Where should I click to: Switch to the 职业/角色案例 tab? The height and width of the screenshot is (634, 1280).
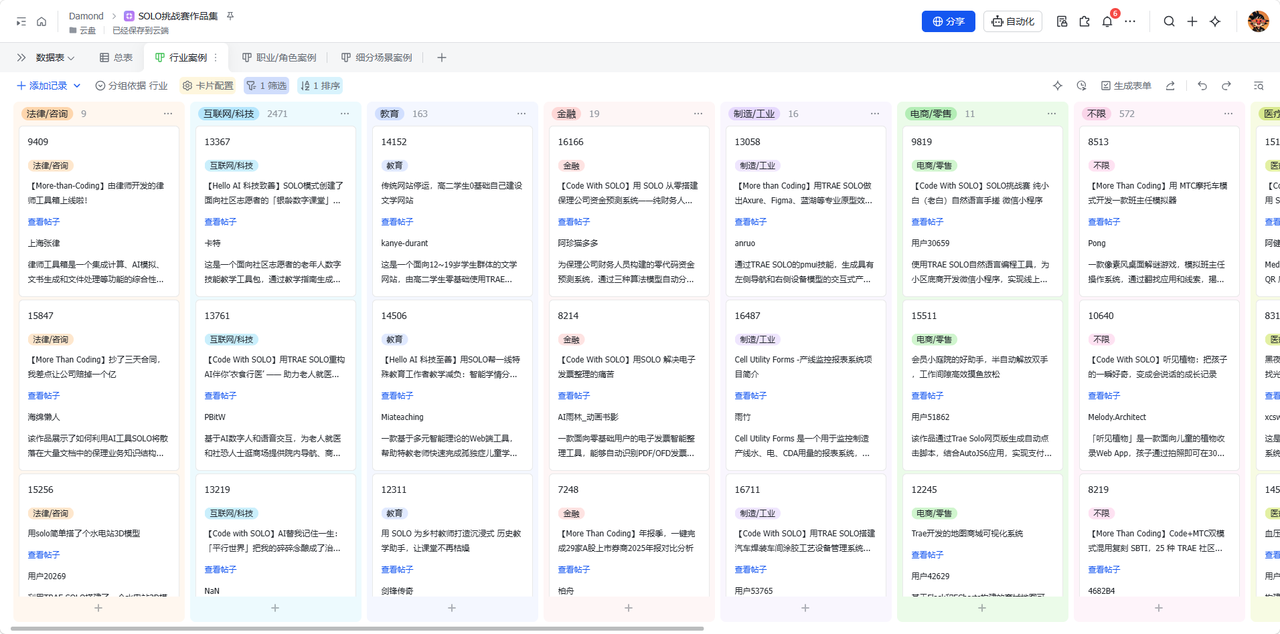[278, 58]
